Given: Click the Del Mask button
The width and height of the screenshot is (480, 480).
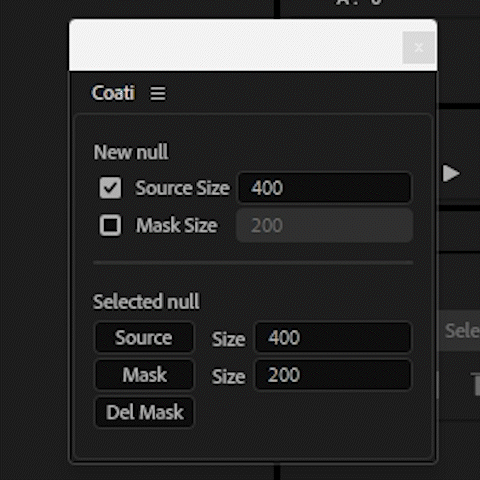Looking at the screenshot, I should 144,412.
